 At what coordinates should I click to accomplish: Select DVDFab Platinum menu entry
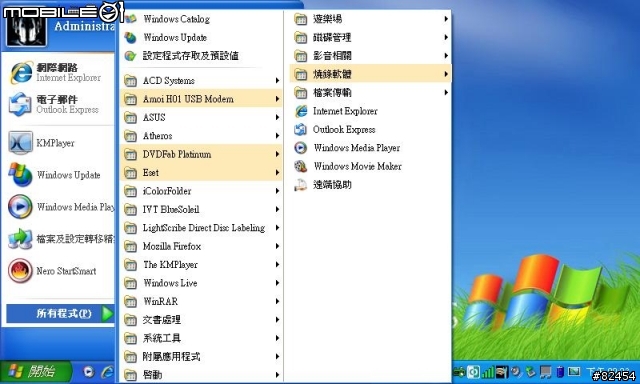click(201, 154)
